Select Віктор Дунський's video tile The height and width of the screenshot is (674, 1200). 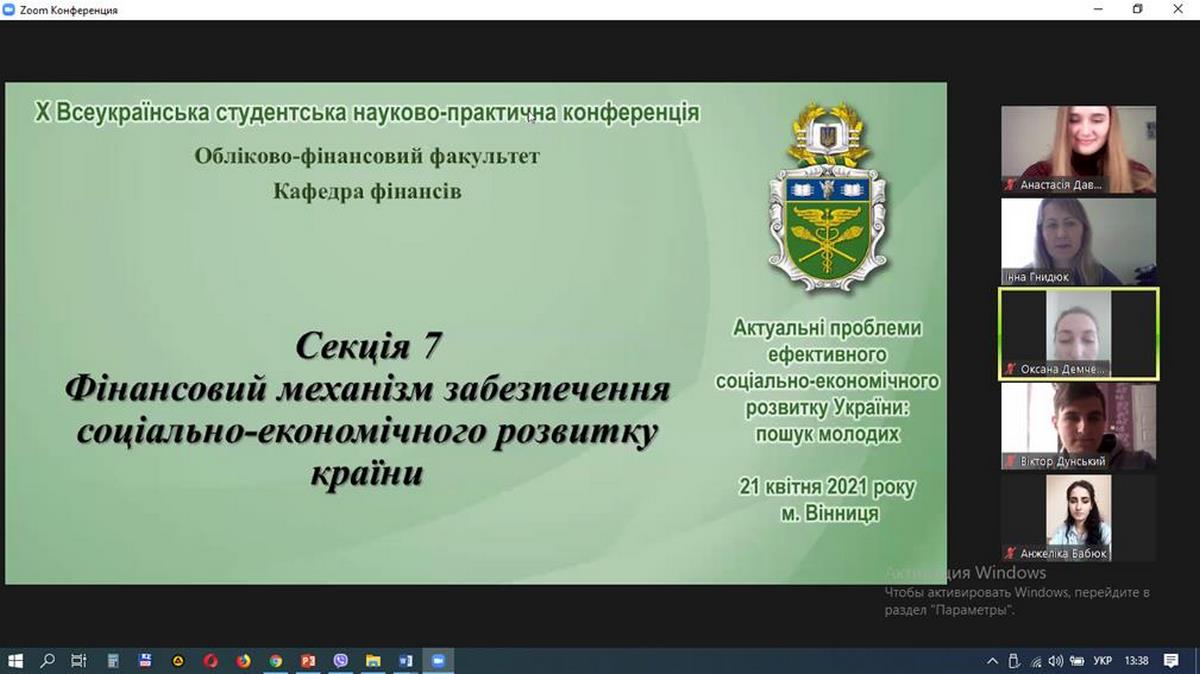coord(1078,426)
